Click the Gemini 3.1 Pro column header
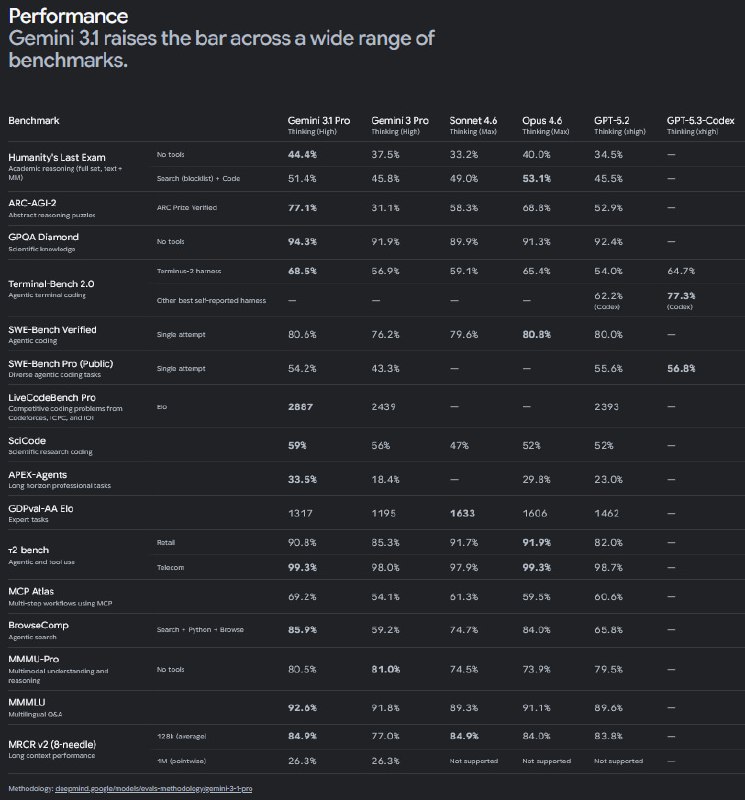This screenshot has width=745, height=800. tap(319, 121)
